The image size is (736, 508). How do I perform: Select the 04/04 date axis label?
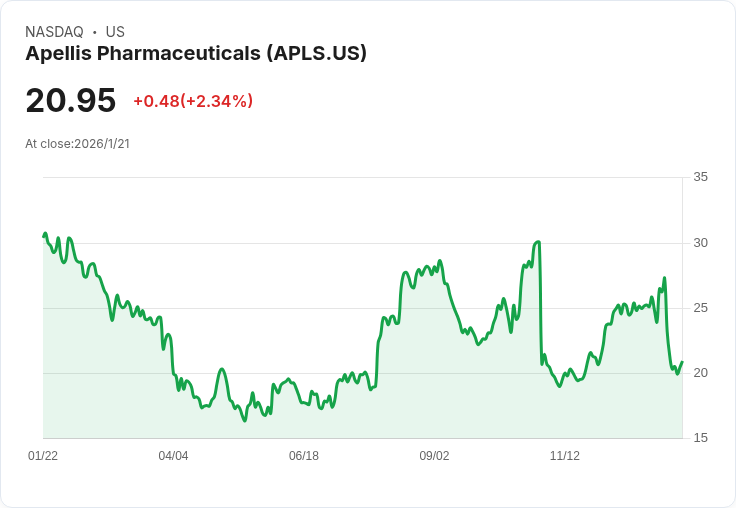click(173, 456)
